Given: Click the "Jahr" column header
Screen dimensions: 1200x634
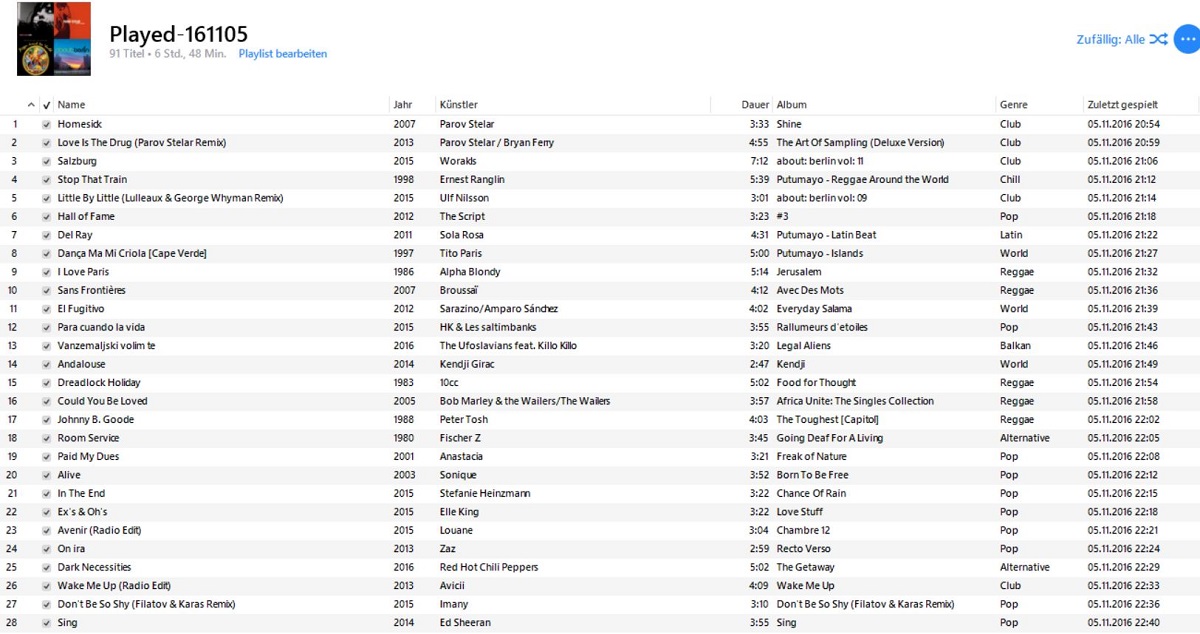Looking at the screenshot, I should click(400, 104).
